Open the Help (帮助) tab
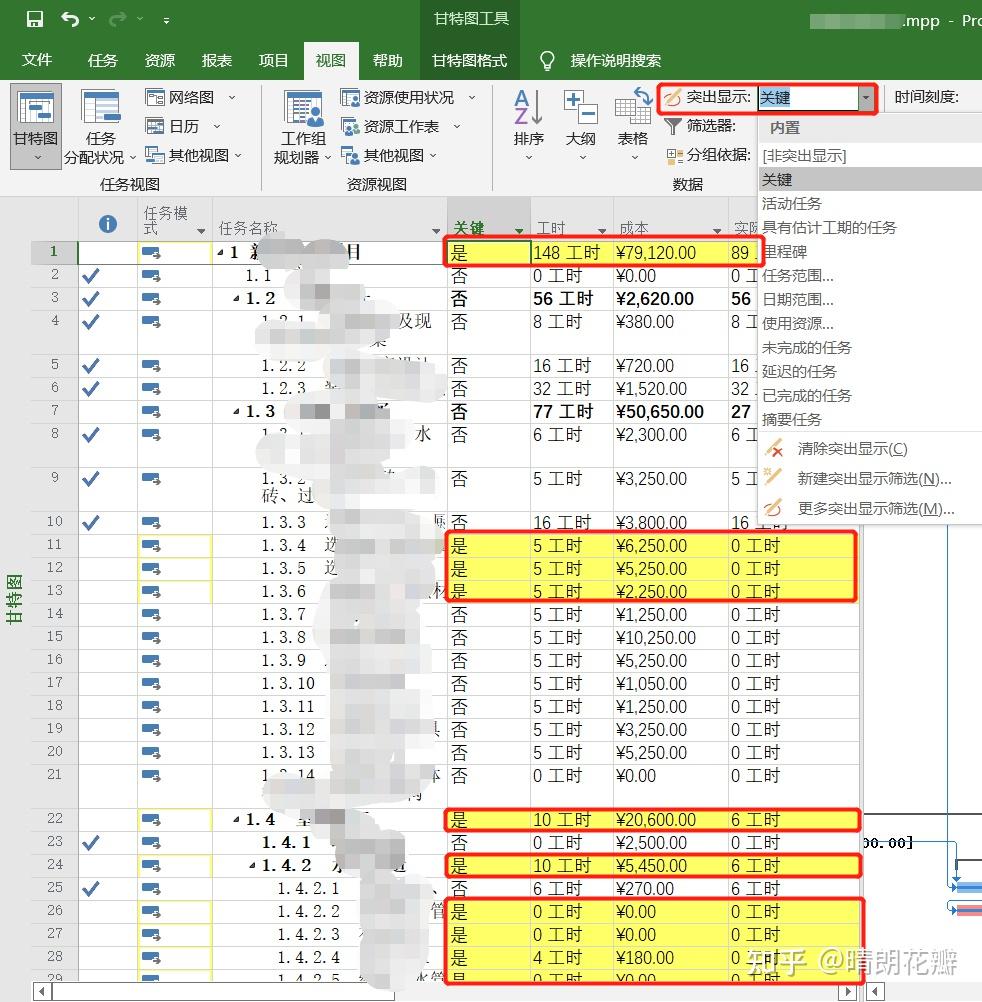Screen dimensions: 982x1002 click(387, 60)
